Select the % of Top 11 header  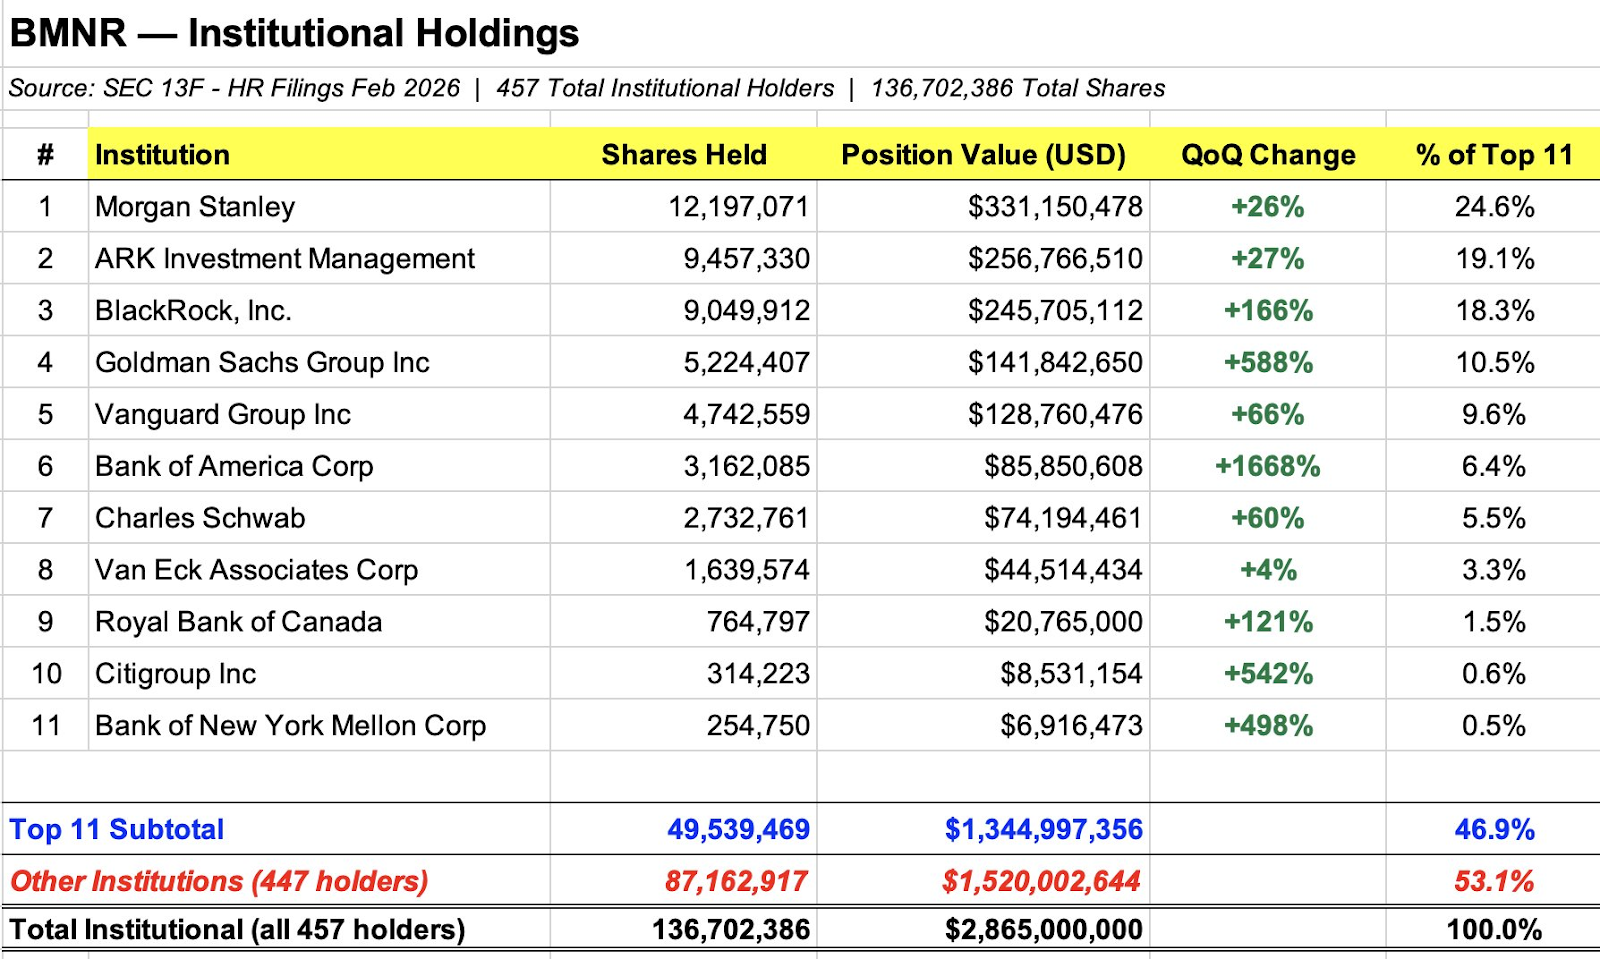(1494, 155)
